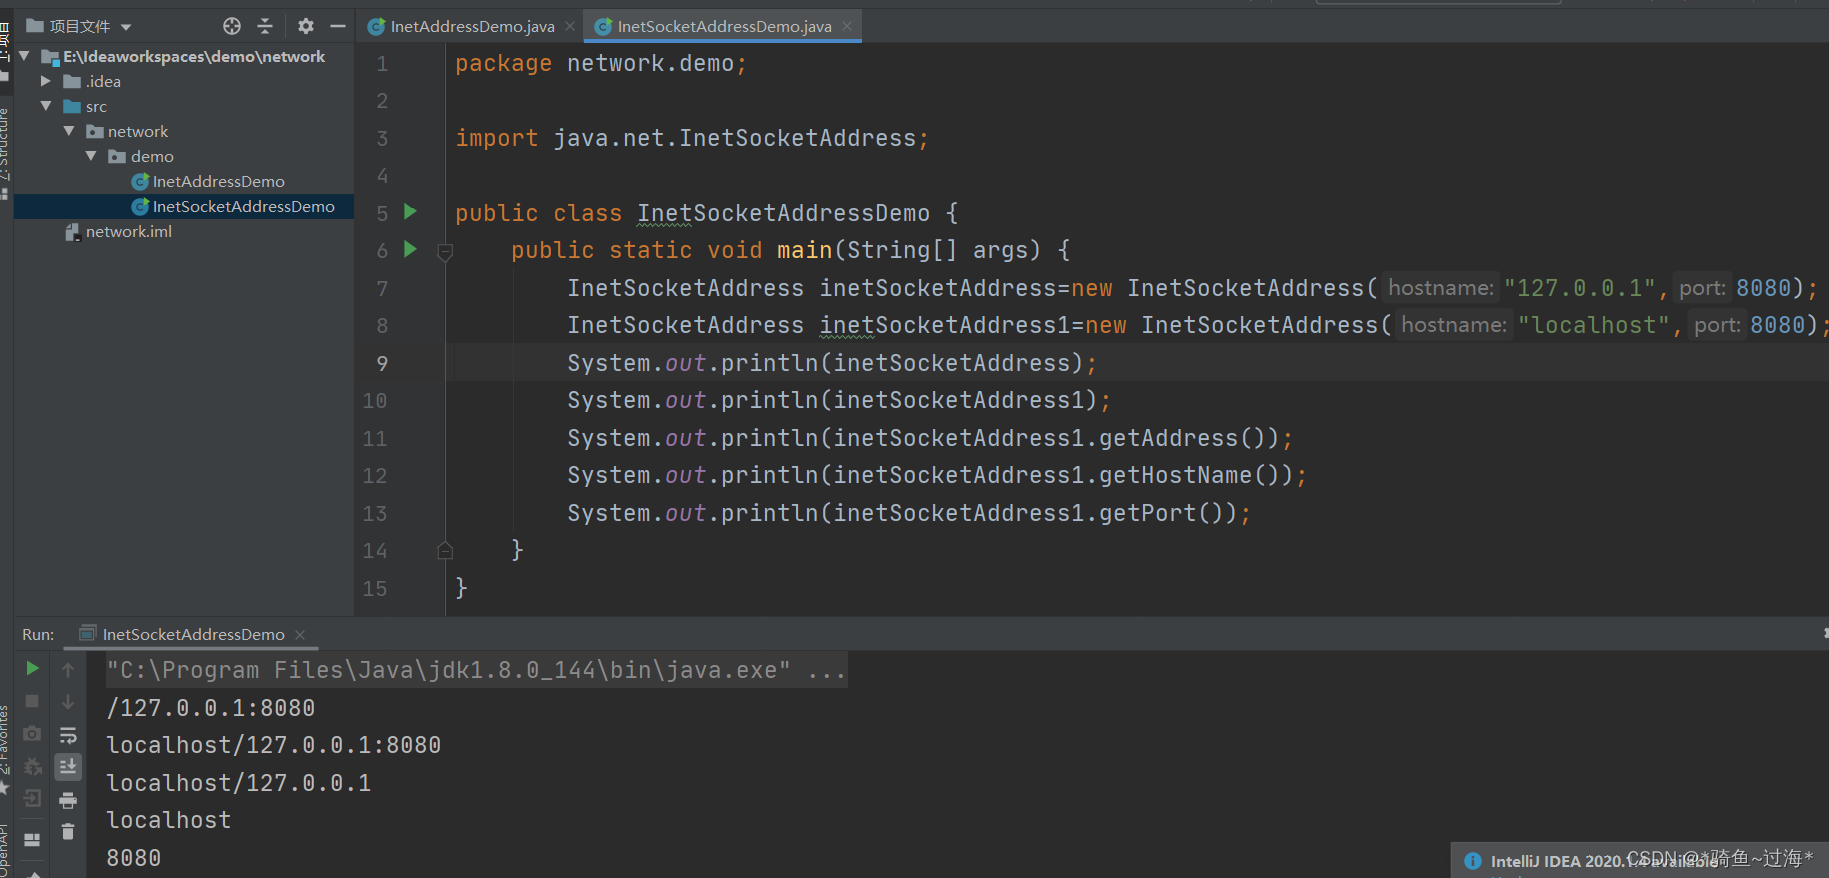
Task: Run the class from gutter arrow on line 5
Action: [x=410, y=211]
